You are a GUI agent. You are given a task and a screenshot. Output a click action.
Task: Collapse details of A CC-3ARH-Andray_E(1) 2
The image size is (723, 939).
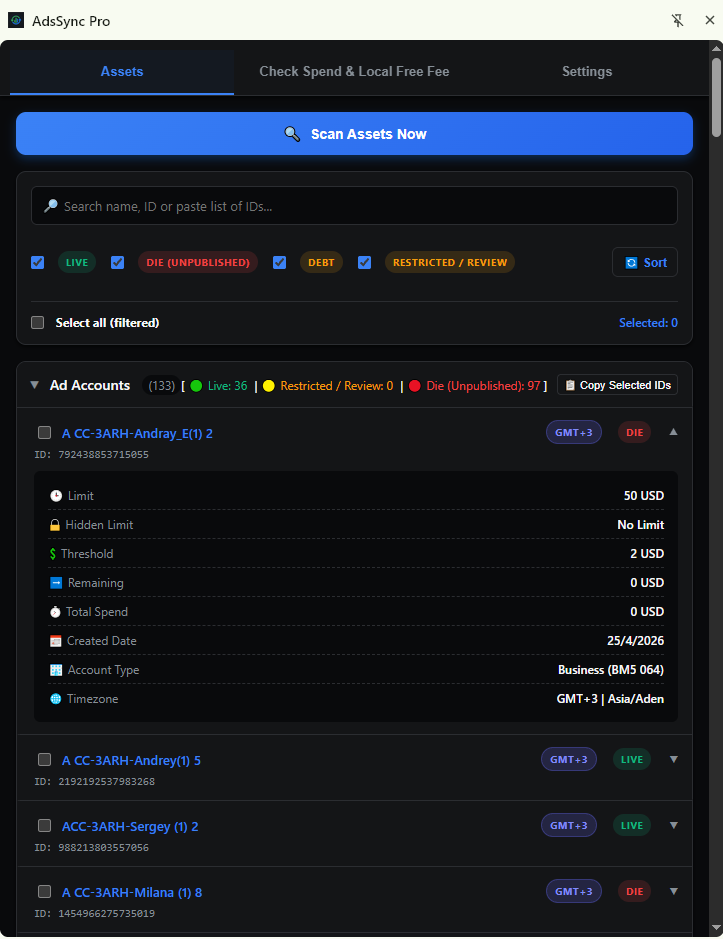coord(673,432)
